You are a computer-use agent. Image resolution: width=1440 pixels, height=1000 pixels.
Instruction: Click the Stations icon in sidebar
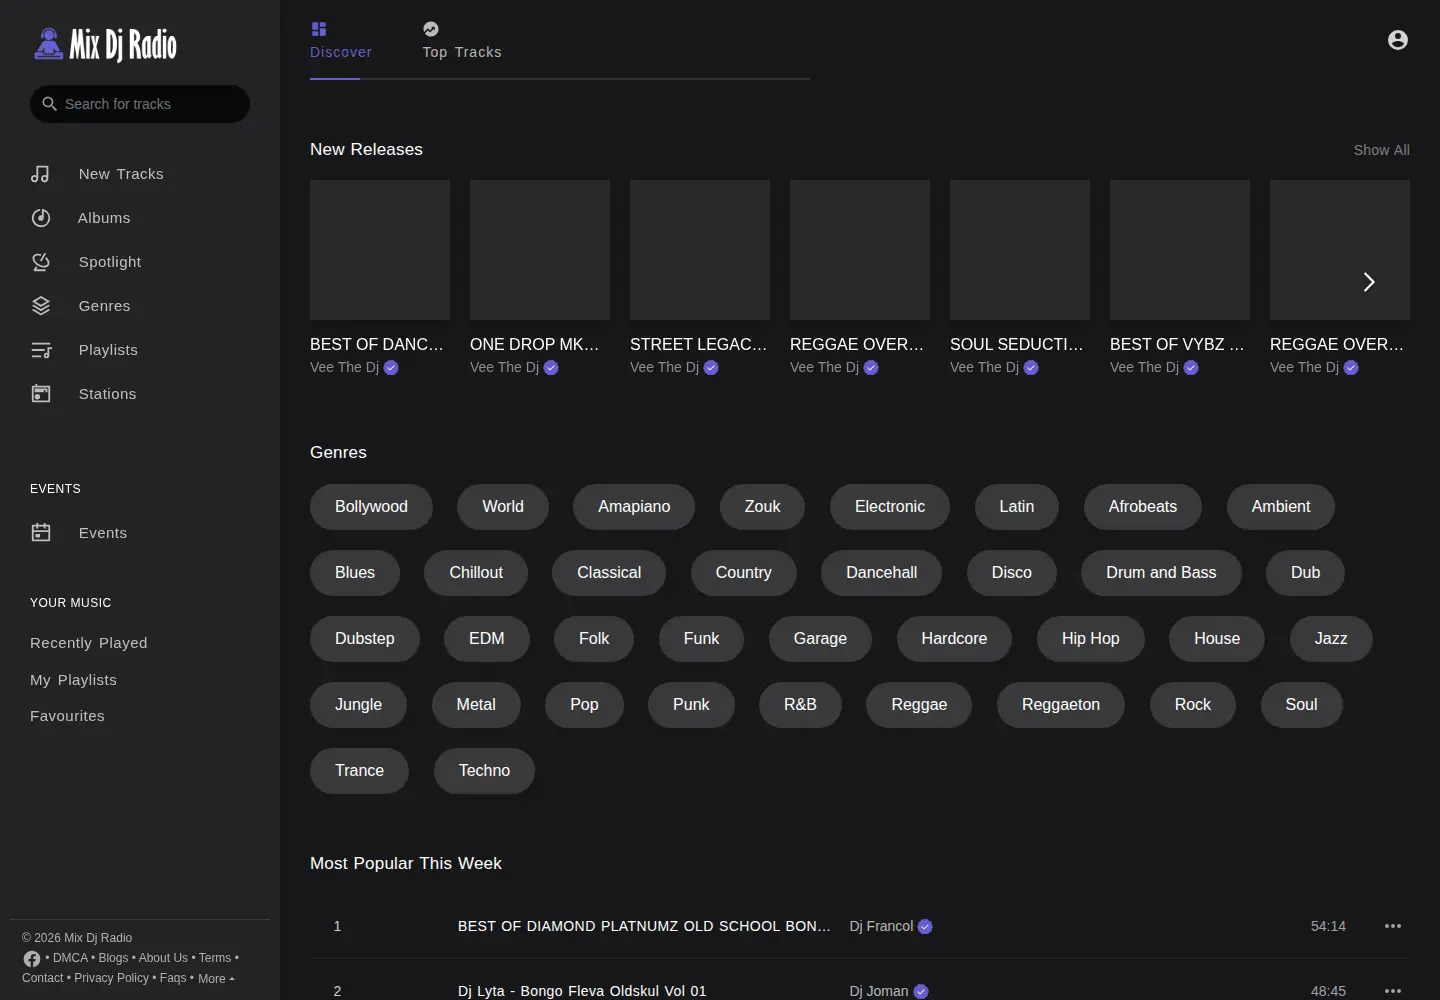point(41,394)
